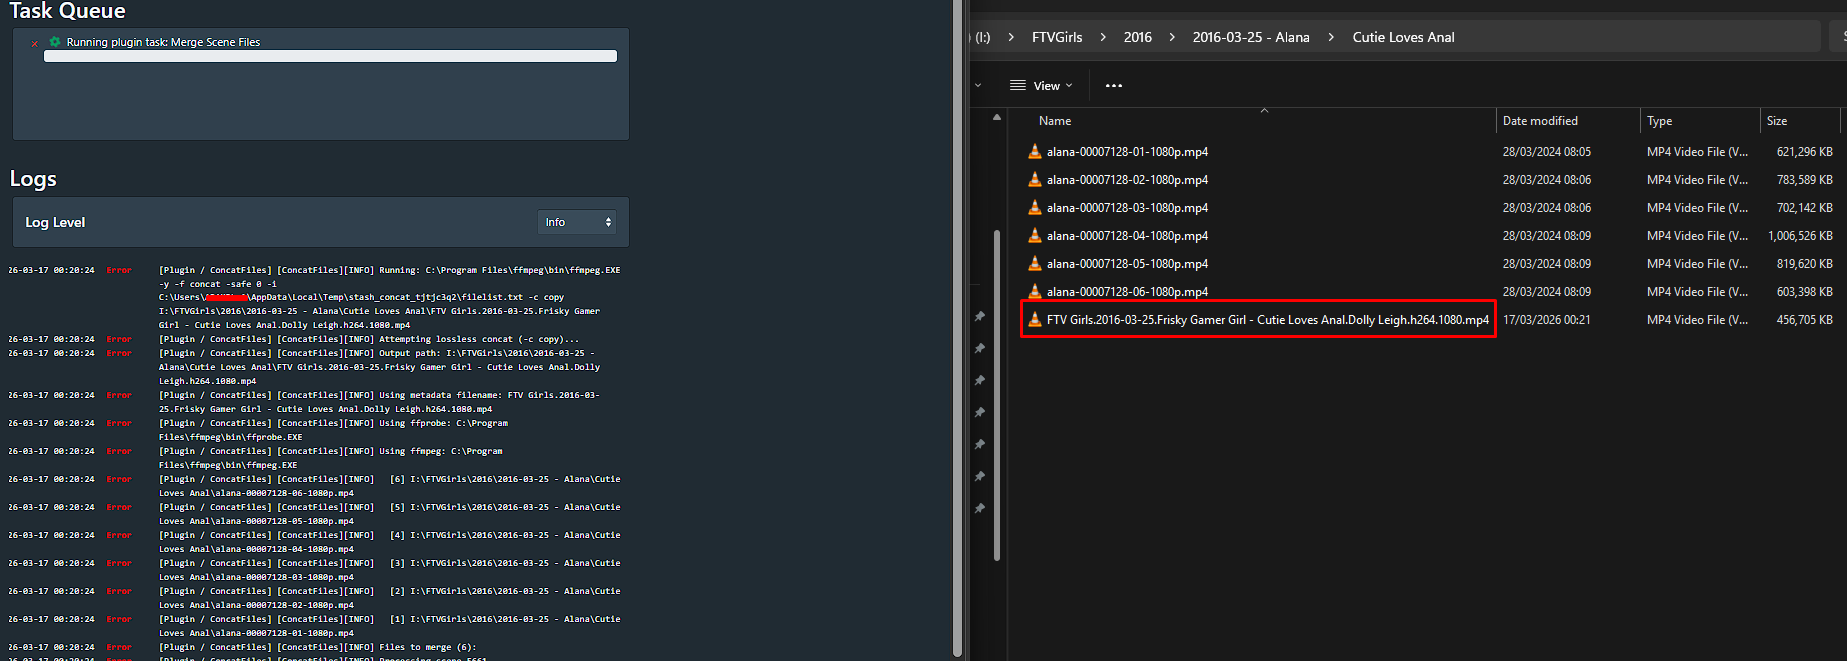Image resolution: width=1847 pixels, height=661 pixels.
Task: Navigate to the FTVGirls folder in the breadcrumb
Action: point(1057,37)
